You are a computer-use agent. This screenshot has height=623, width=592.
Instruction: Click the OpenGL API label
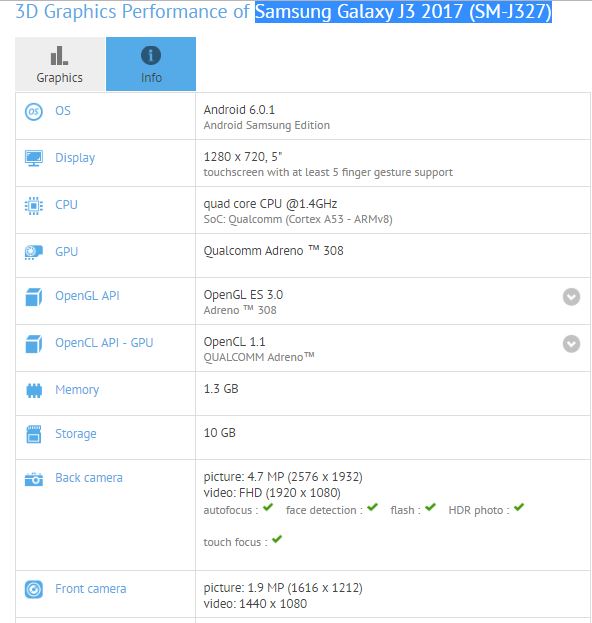pyautogui.click(x=87, y=296)
